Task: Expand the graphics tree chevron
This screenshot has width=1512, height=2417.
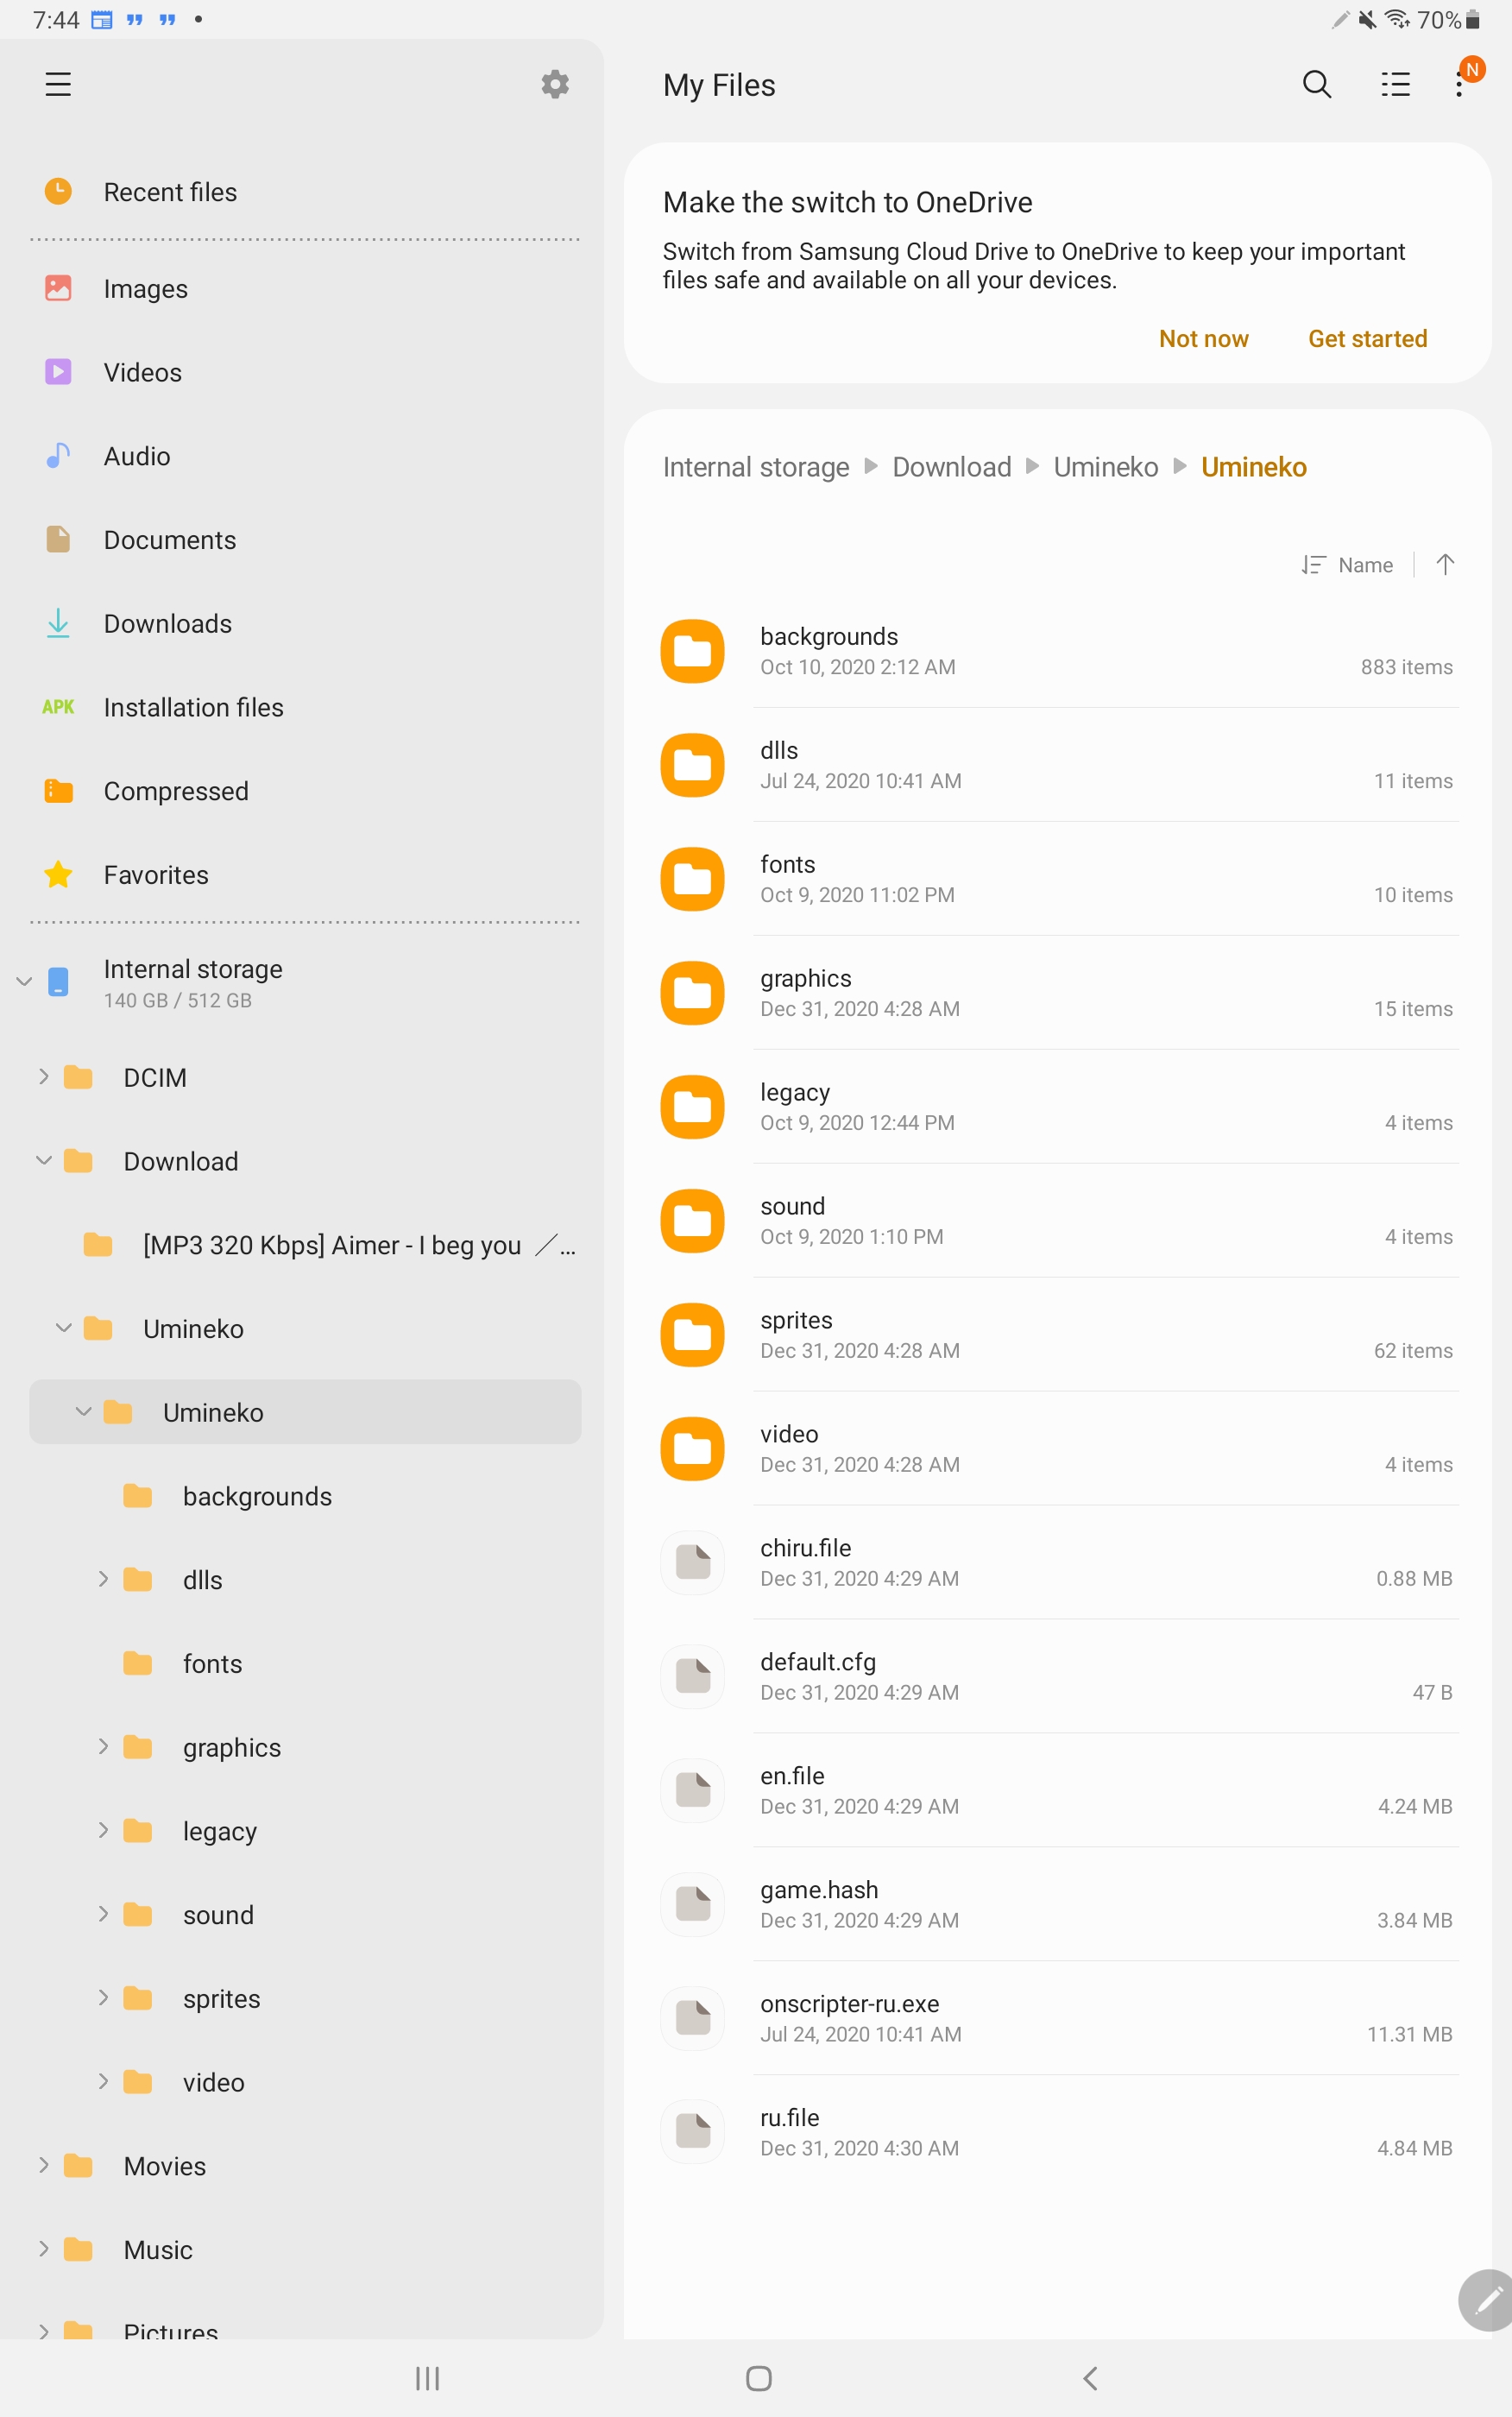Action: point(103,1747)
